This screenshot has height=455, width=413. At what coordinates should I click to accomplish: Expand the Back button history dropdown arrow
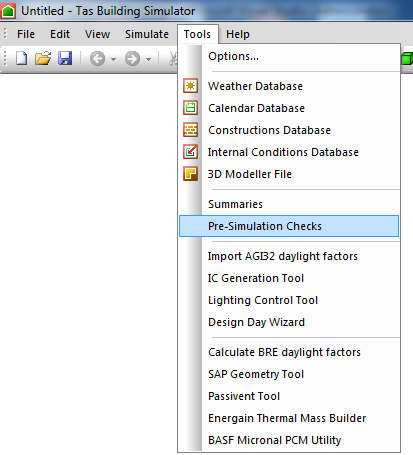[x=113, y=59]
